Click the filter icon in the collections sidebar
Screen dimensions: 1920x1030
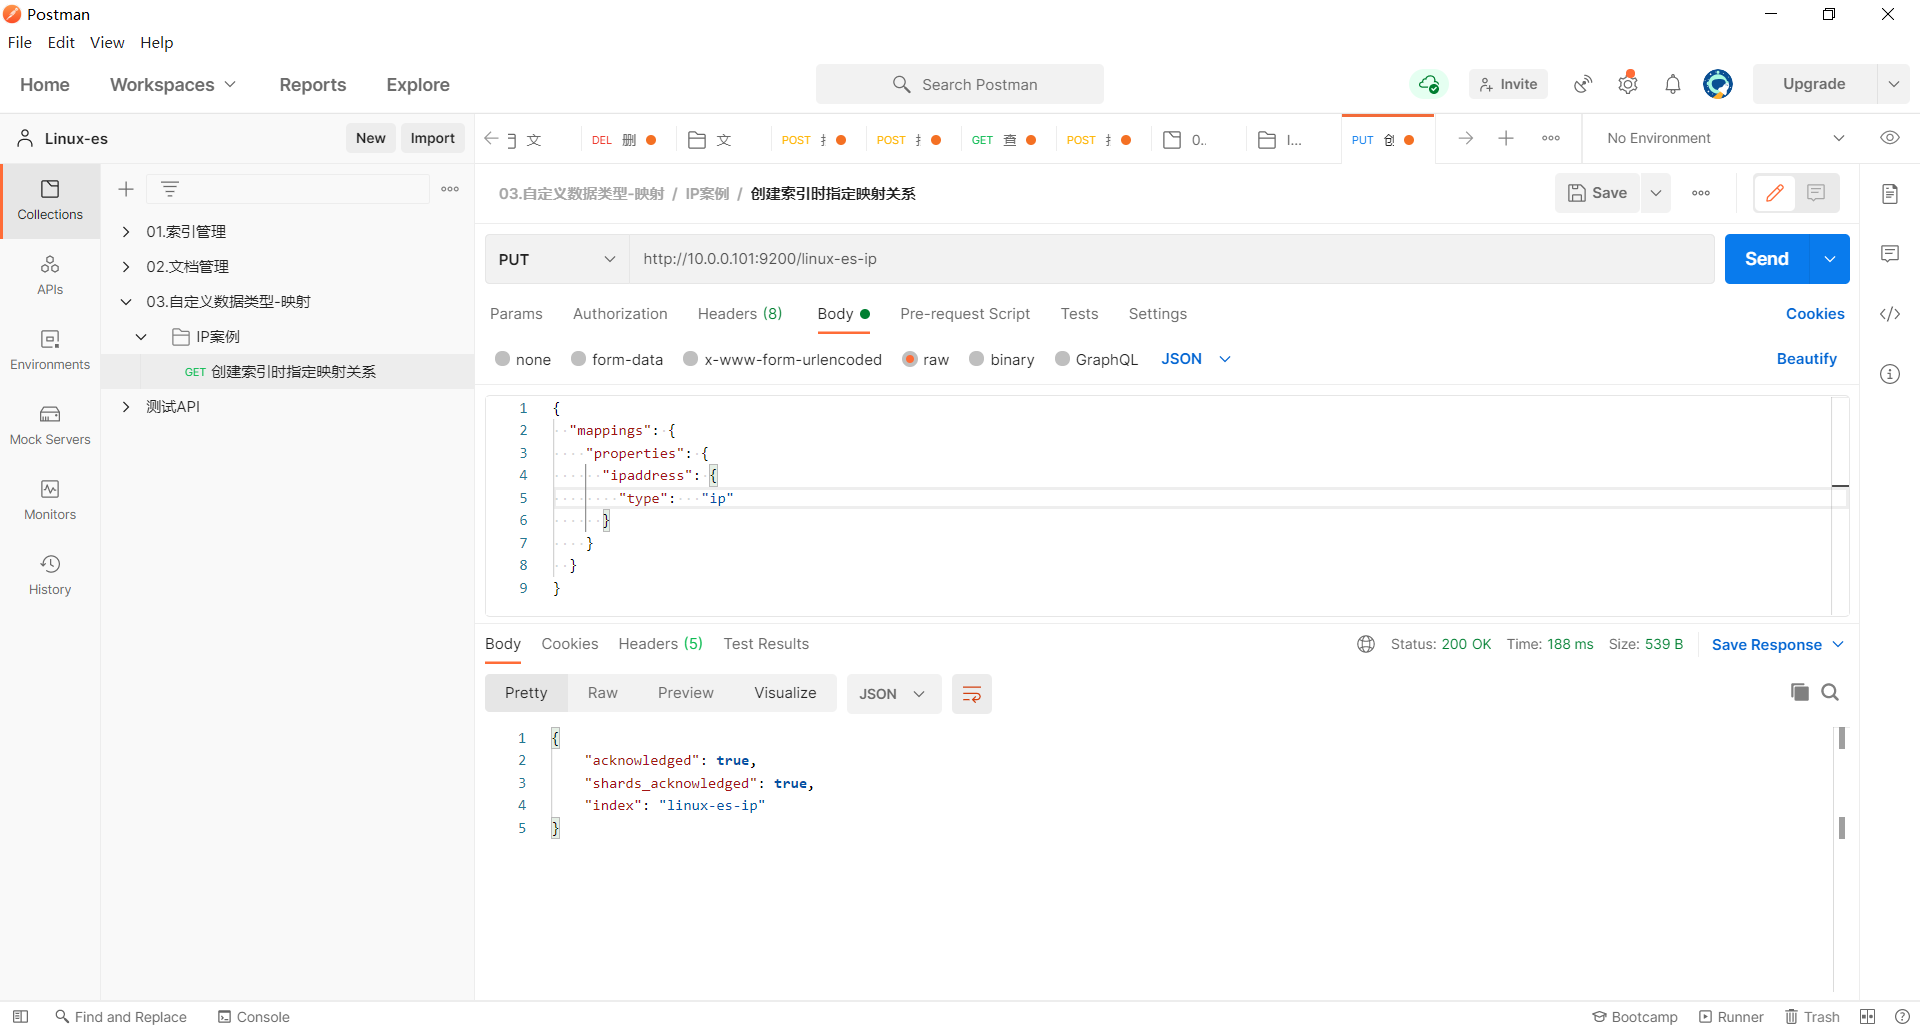pyautogui.click(x=170, y=189)
